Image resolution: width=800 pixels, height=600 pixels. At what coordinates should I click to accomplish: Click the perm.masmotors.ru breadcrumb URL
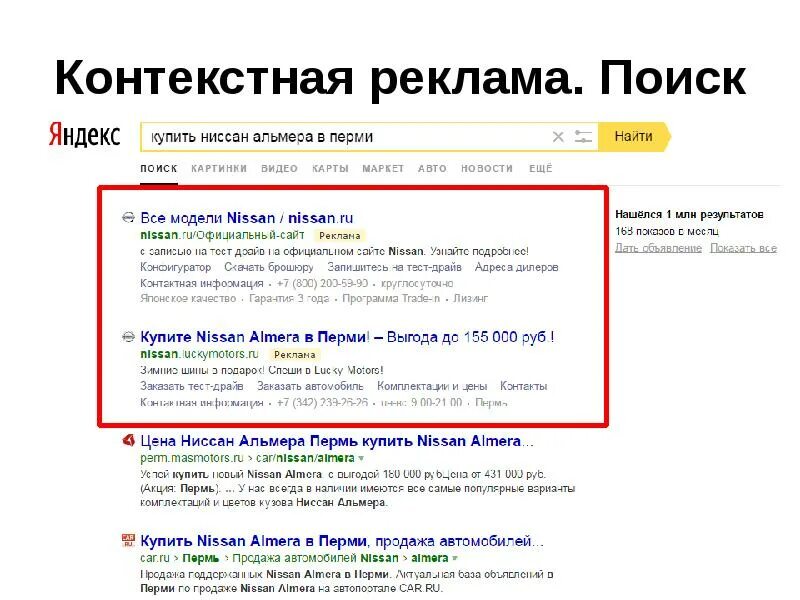[192, 458]
